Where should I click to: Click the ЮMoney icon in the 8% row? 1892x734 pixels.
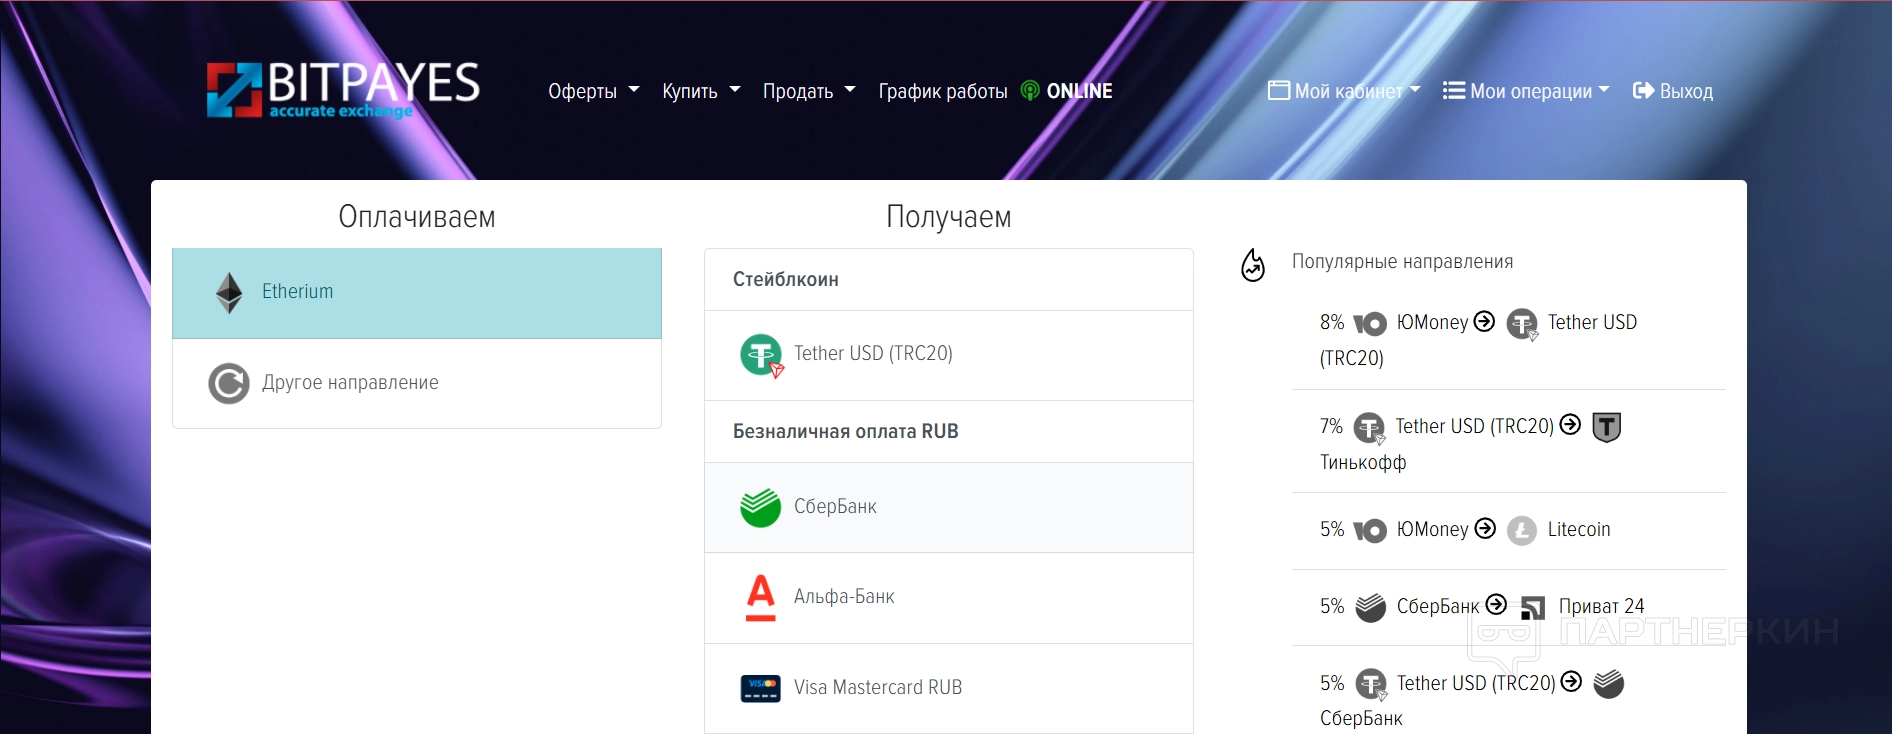coord(1370,323)
